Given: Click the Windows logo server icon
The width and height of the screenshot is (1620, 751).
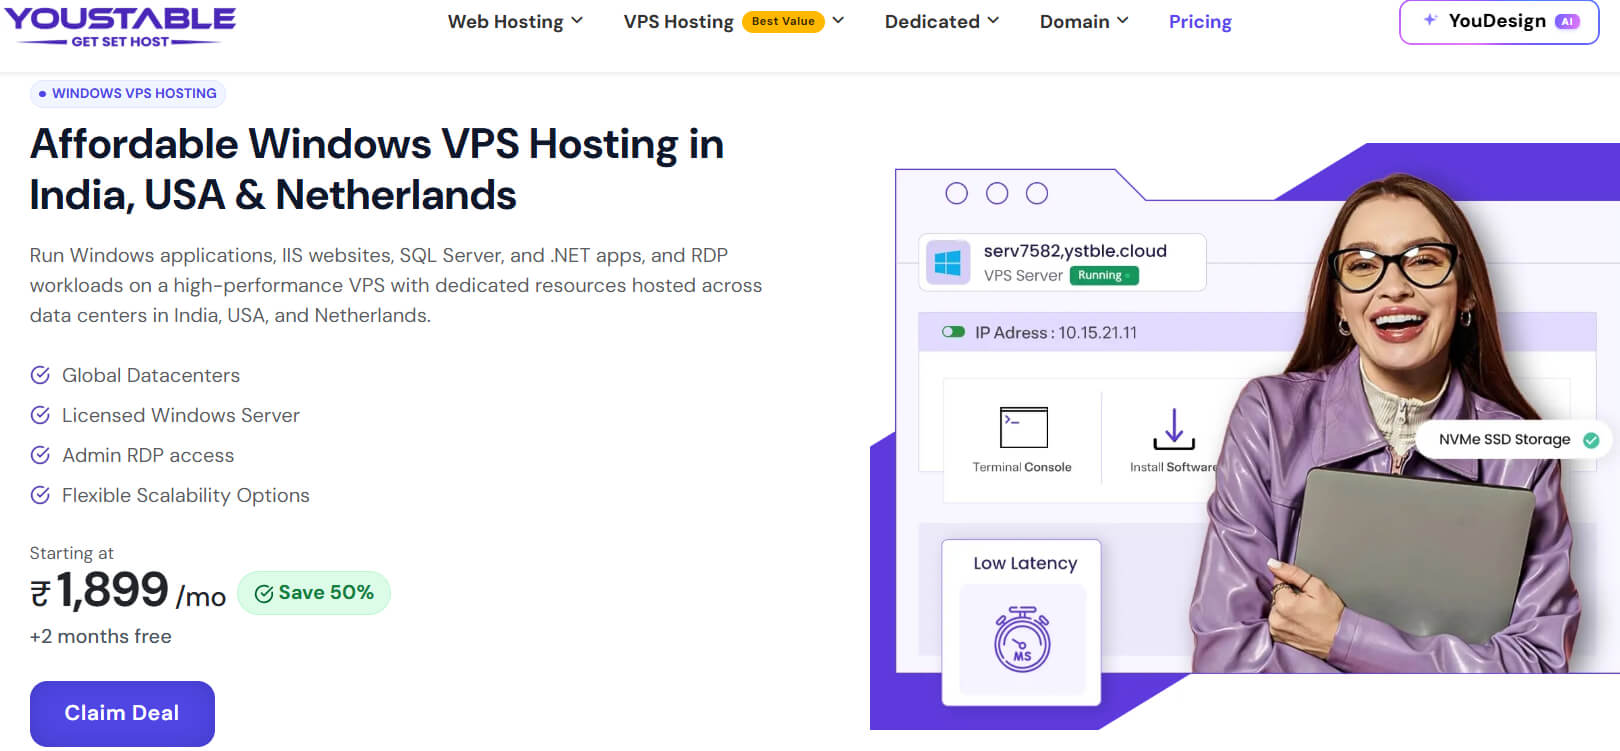Looking at the screenshot, I should (x=947, y=262).
